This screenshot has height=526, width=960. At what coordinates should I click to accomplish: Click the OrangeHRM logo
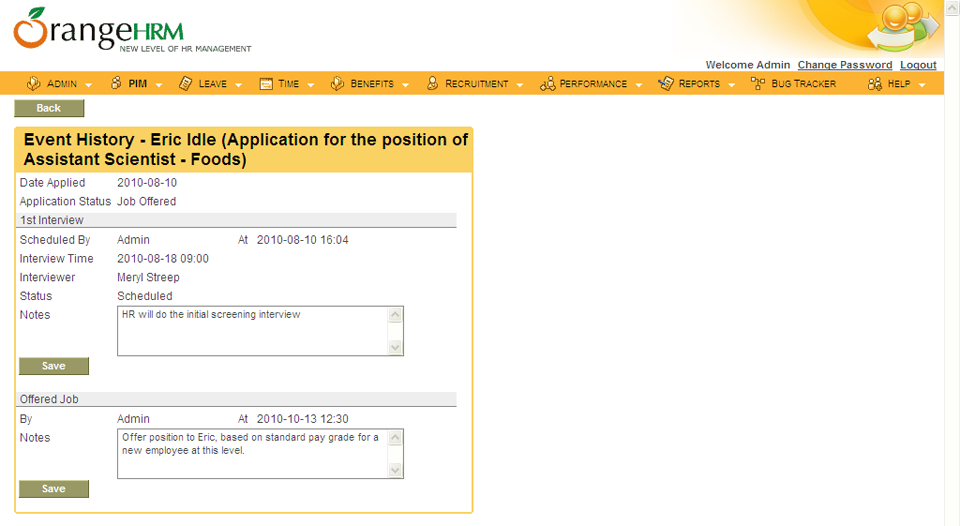tap(132, 30)
